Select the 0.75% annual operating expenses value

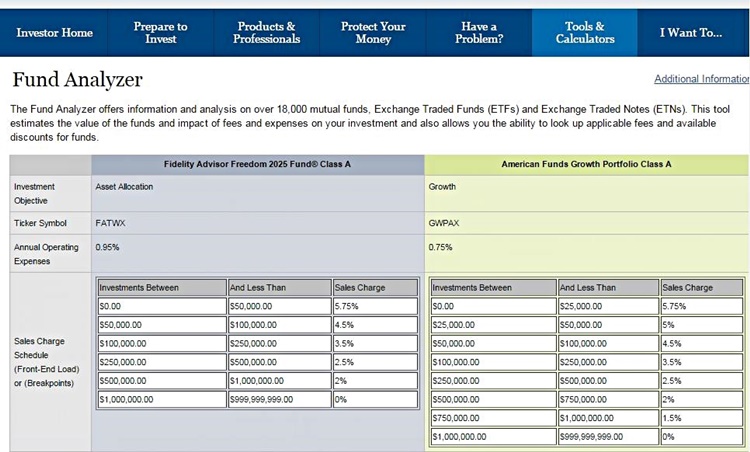point(441,247)
